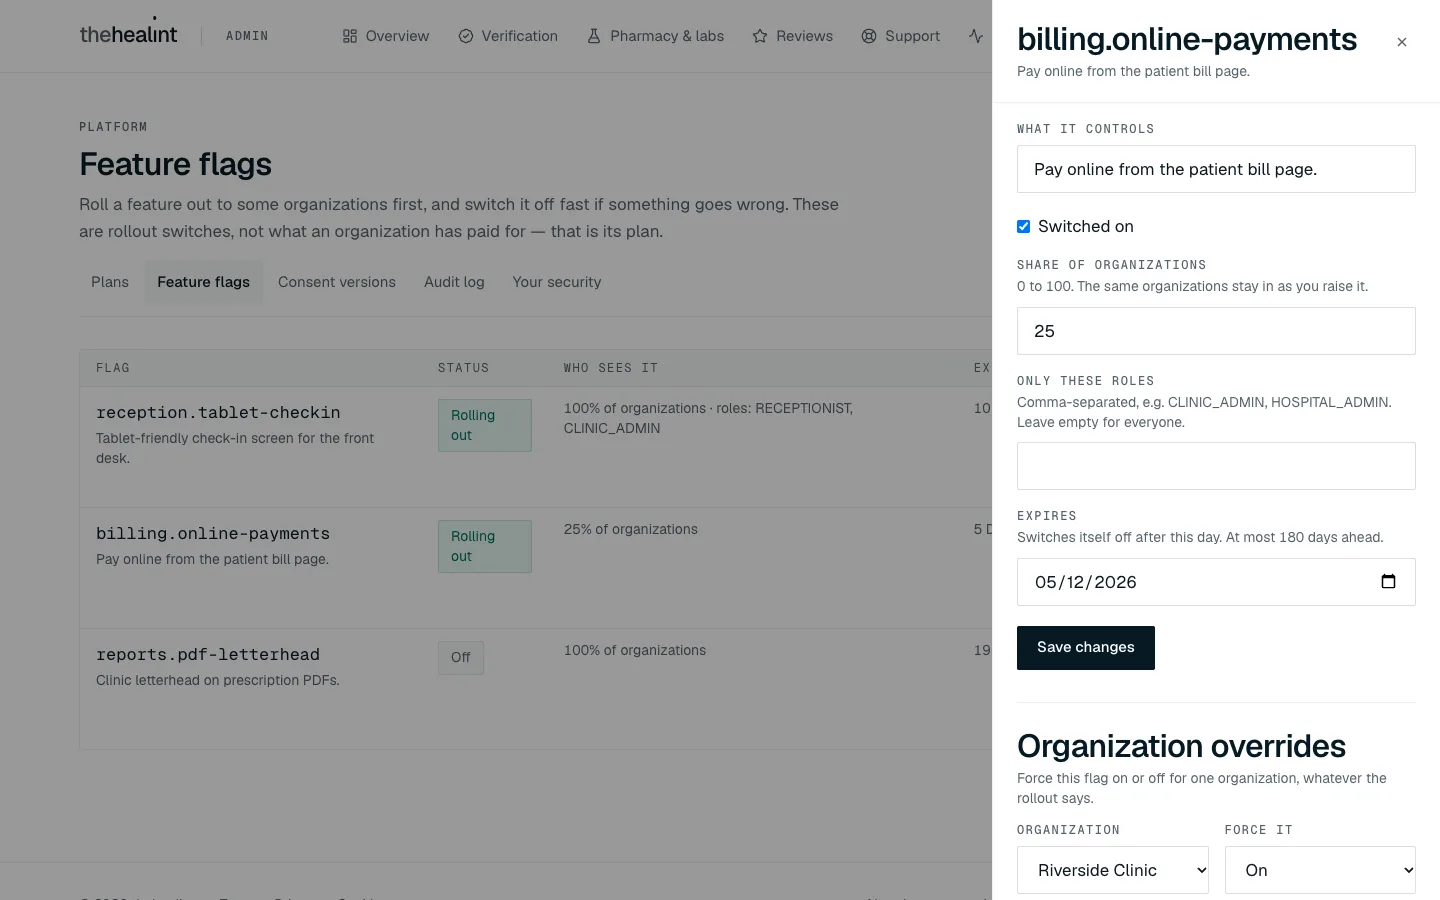Screen dimensions: 1440x900
Task: Open the Organization dropdown showing Riverside Clinic
Action: coord(1112,870)
